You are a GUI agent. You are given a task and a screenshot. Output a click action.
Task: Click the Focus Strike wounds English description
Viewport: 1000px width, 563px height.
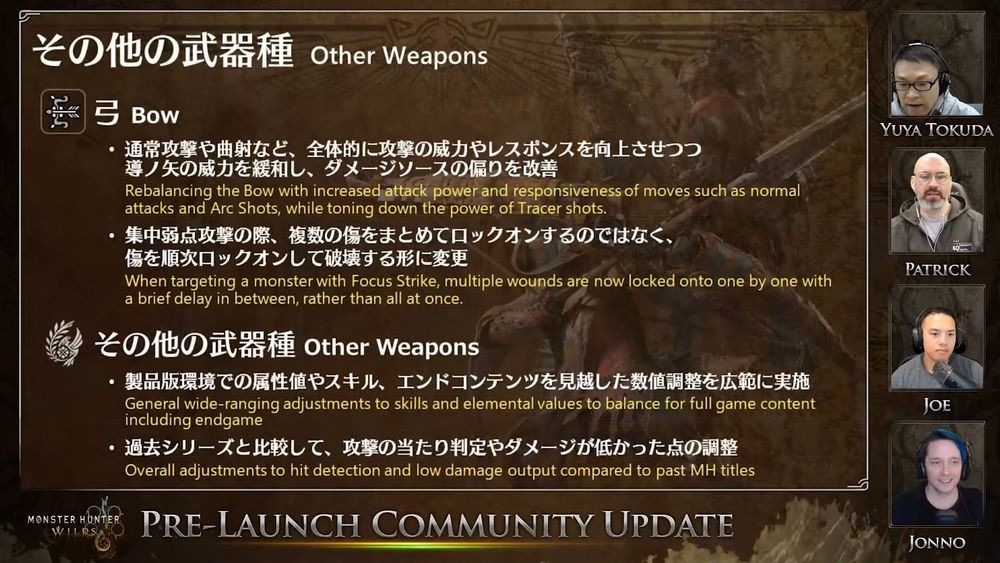(478, 290)
